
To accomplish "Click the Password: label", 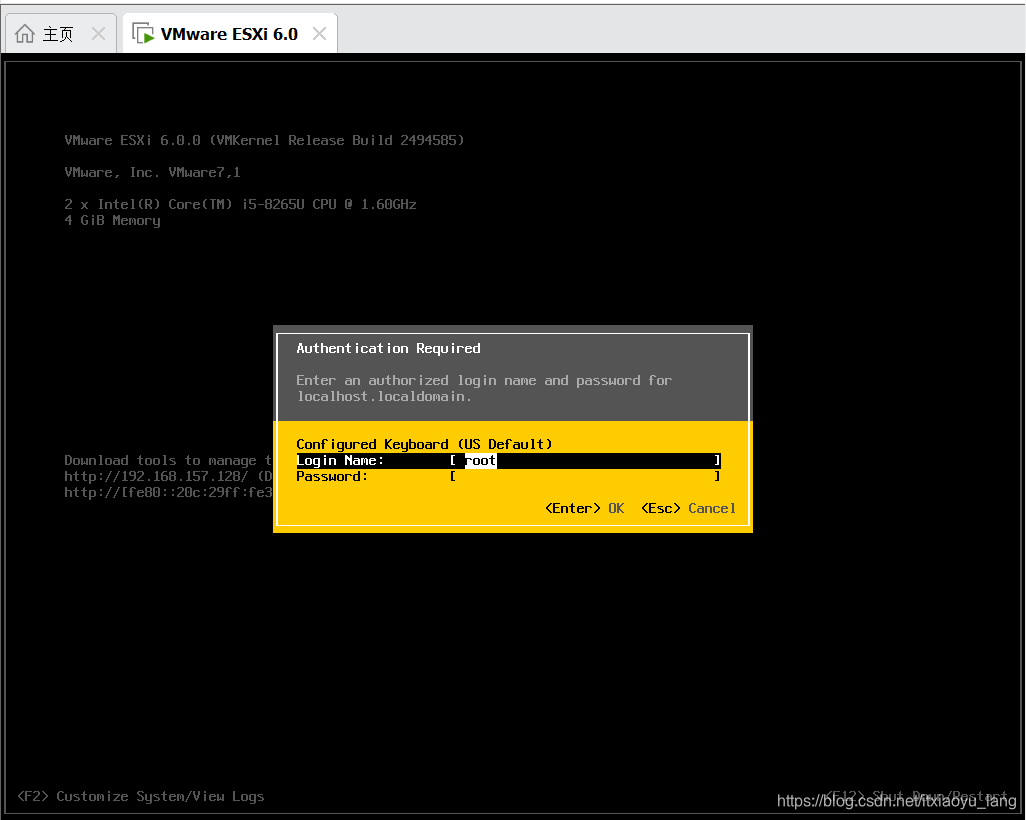I will point(332,476).
